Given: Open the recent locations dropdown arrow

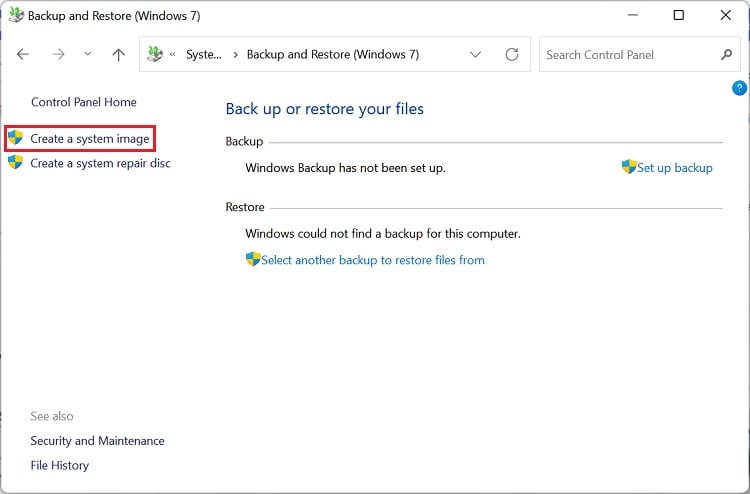Looking at the screenshot, I should (x=88, y=55).
